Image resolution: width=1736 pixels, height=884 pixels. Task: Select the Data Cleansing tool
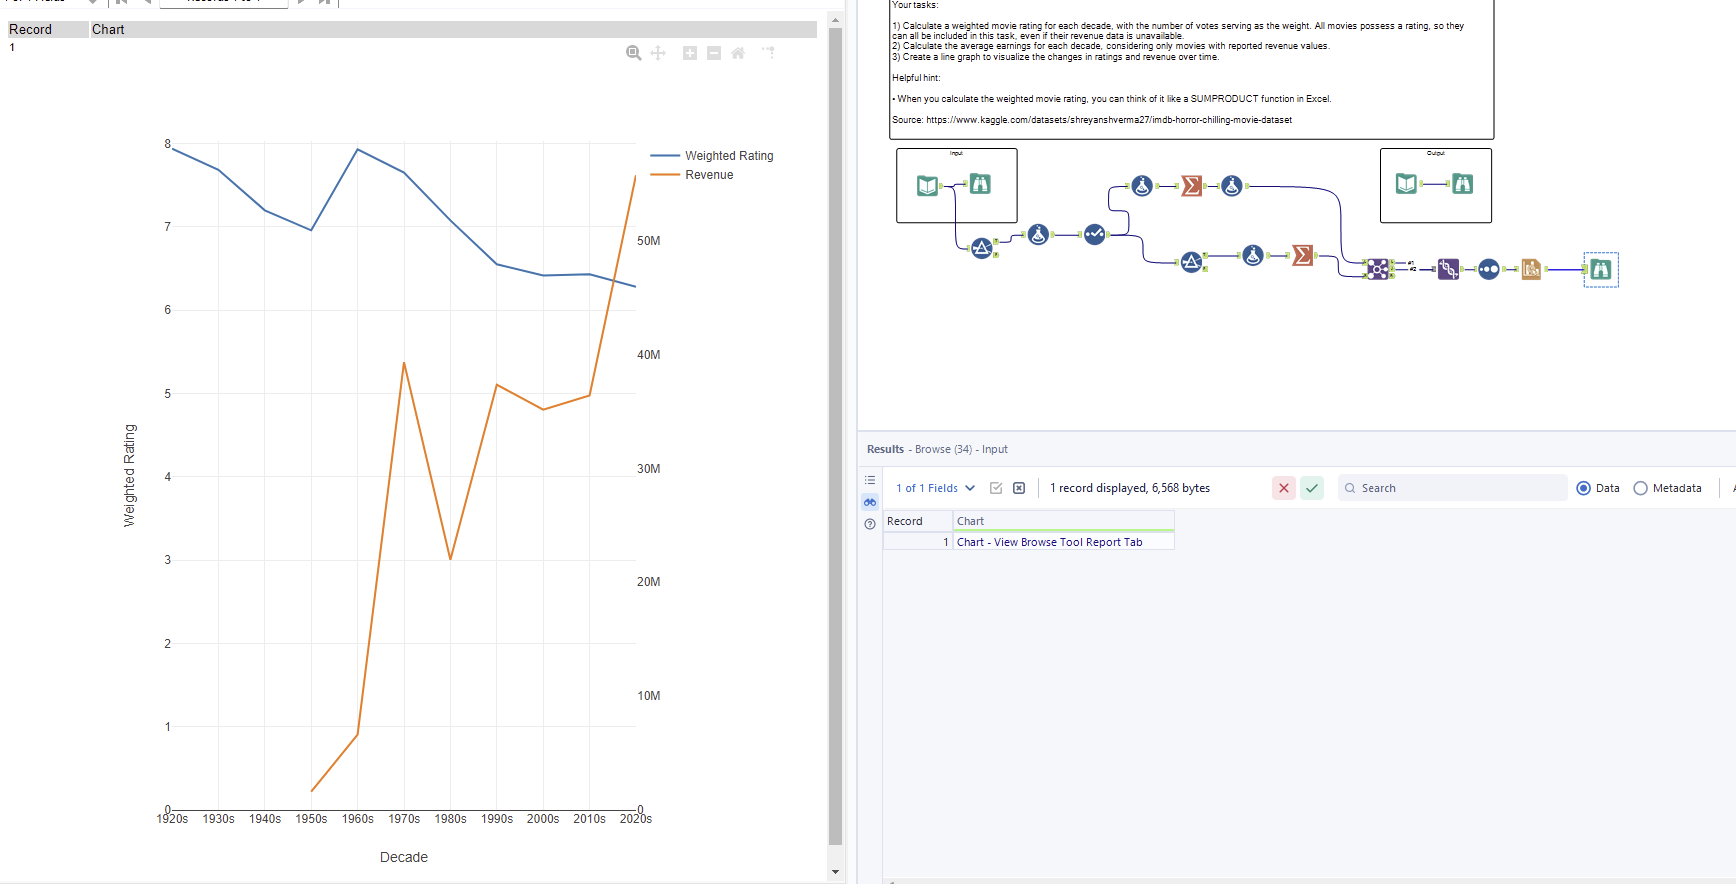pyautogui.click(x=1095, y=234)
